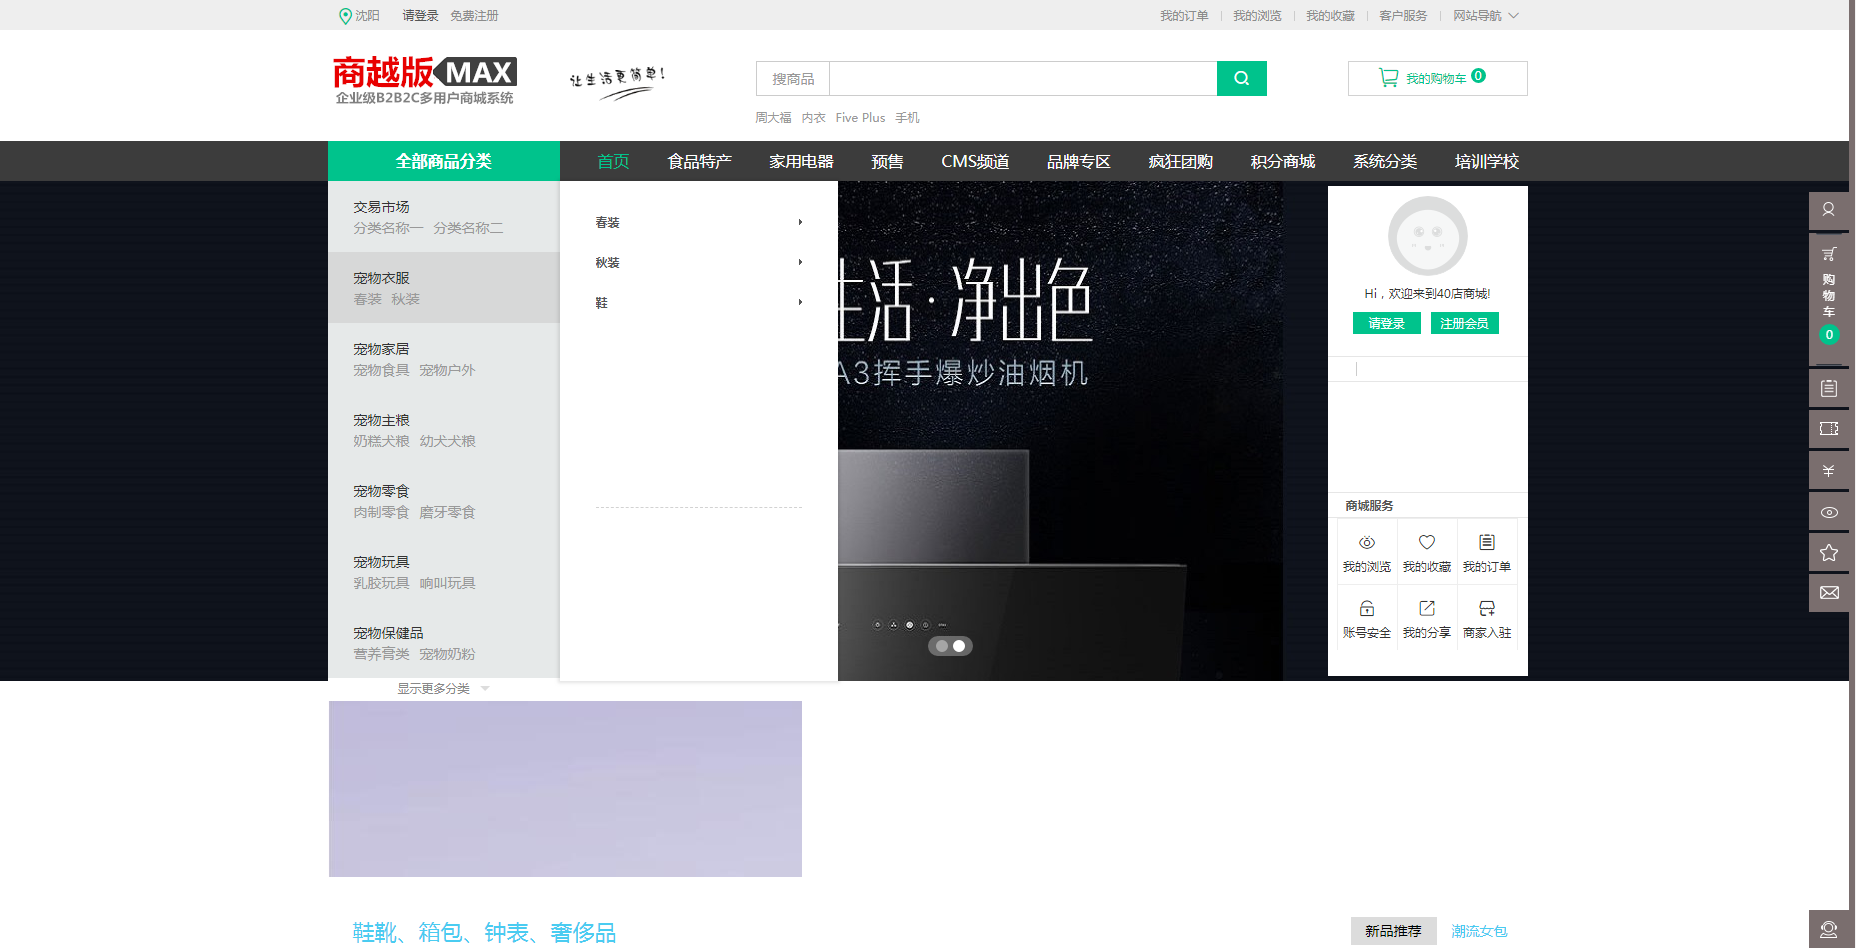Screen dimensions: 1856x948
Task: Click the star favorites icon in sidebar
Action: pos(1828,553)
